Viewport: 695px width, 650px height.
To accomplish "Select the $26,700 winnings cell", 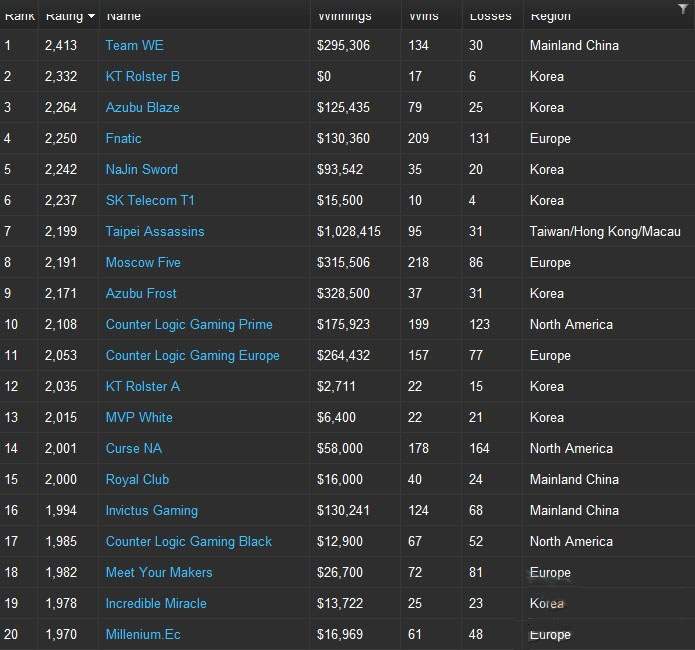I will pyautogui.click(x=340, y=573).
